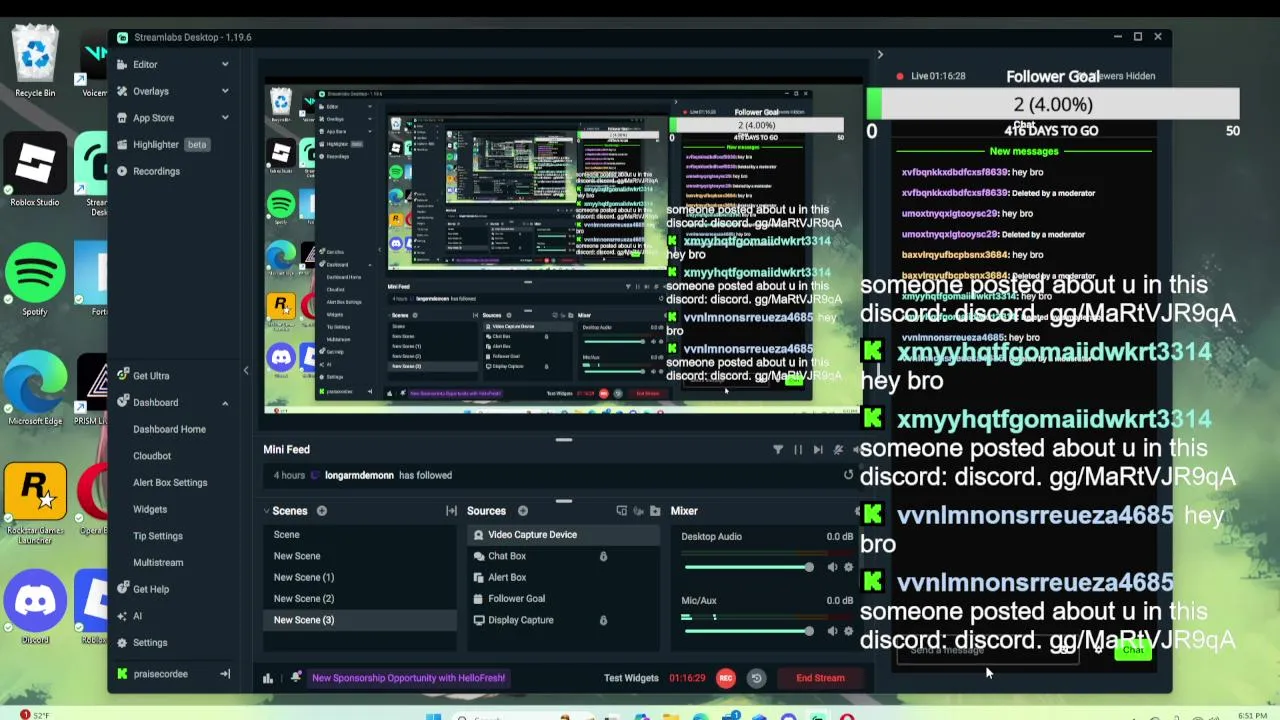
Task: Open Spotify desktop shortcut
Action: 35,278
